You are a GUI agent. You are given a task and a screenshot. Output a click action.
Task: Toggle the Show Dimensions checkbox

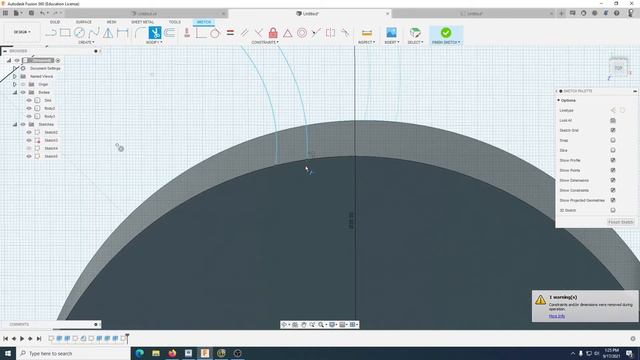tap(613, 180)
